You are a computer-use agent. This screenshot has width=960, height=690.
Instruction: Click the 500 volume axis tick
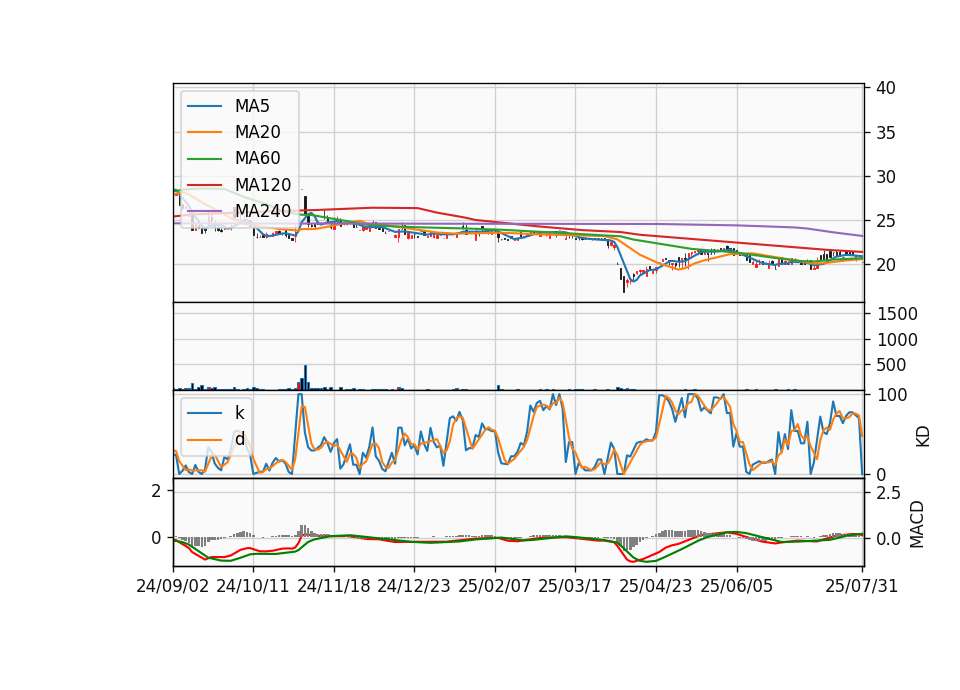[x=891, y=365]
